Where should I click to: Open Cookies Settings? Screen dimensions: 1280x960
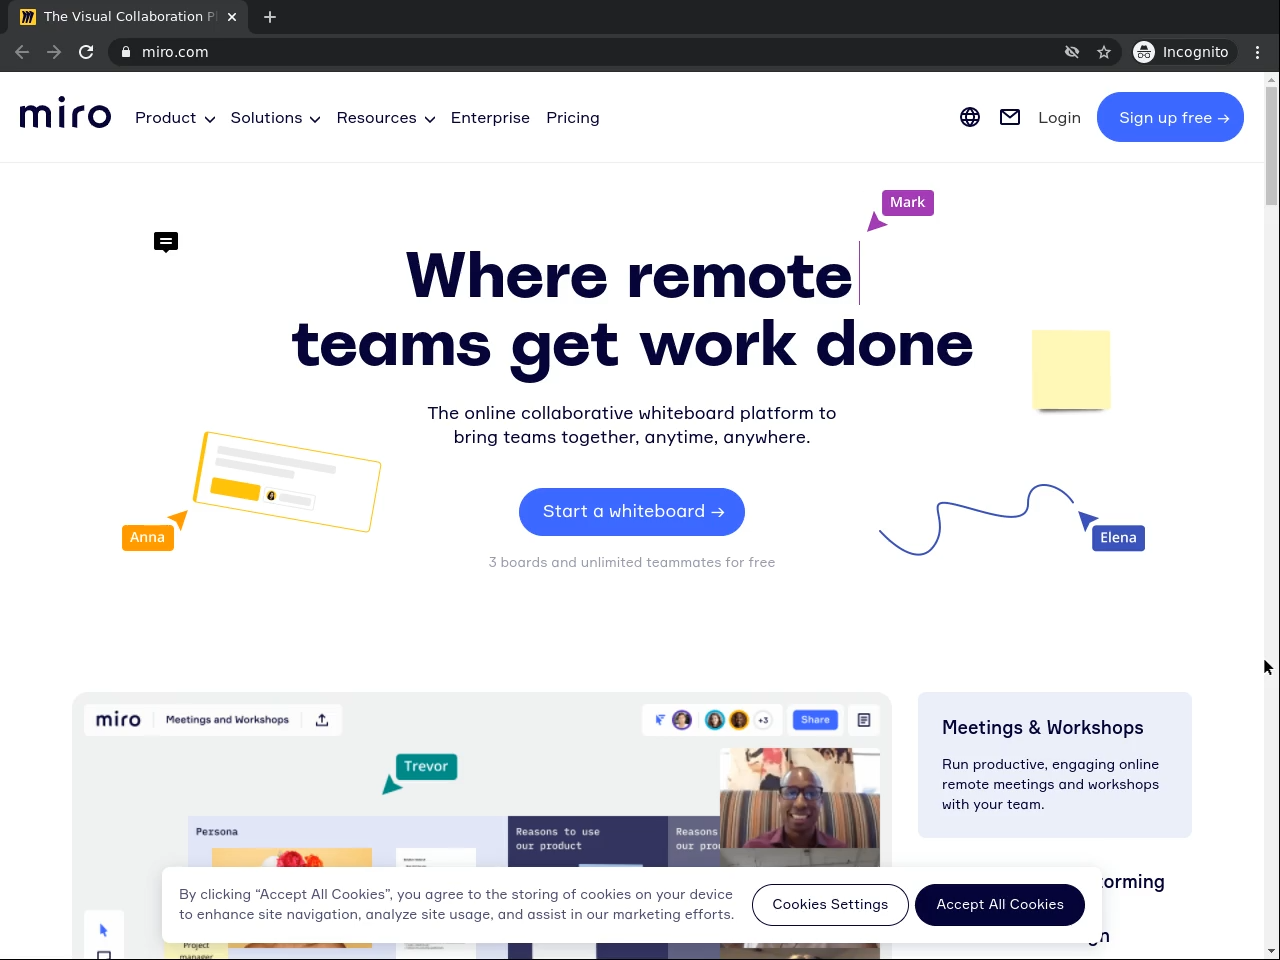click(x=830, y=905)
